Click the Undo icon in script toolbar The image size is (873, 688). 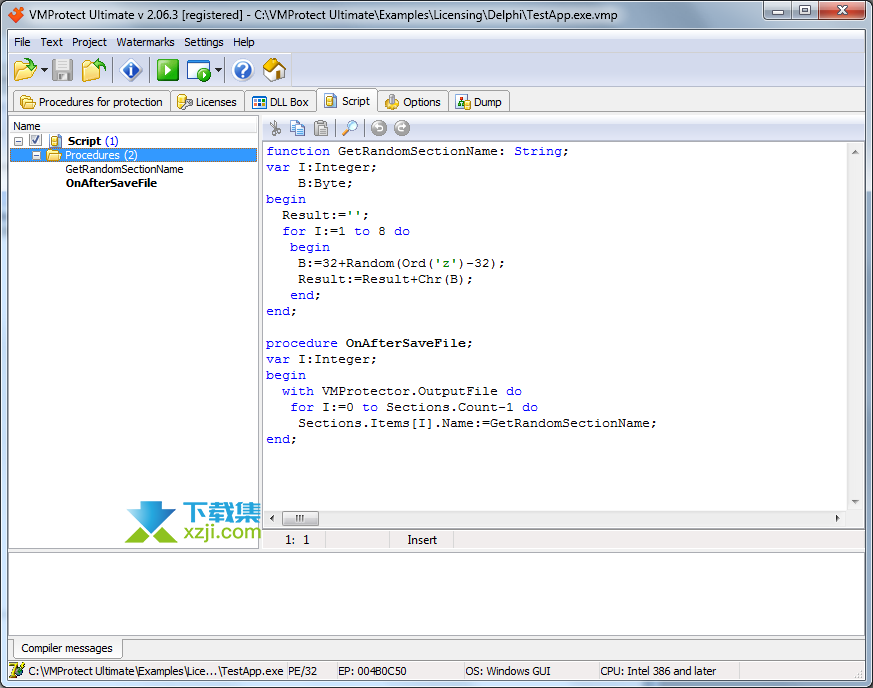coord(379,129)
